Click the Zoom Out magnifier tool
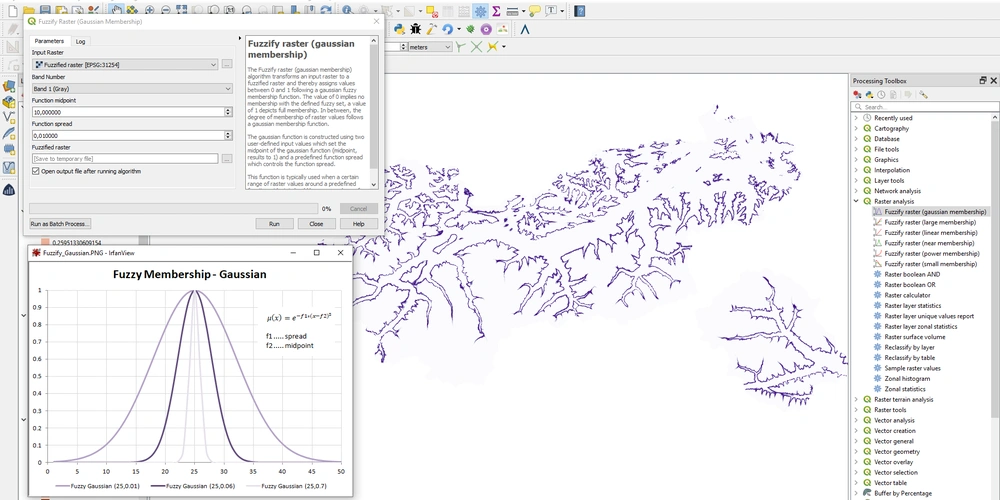The image size is (1000, 500). pos(165,10)
